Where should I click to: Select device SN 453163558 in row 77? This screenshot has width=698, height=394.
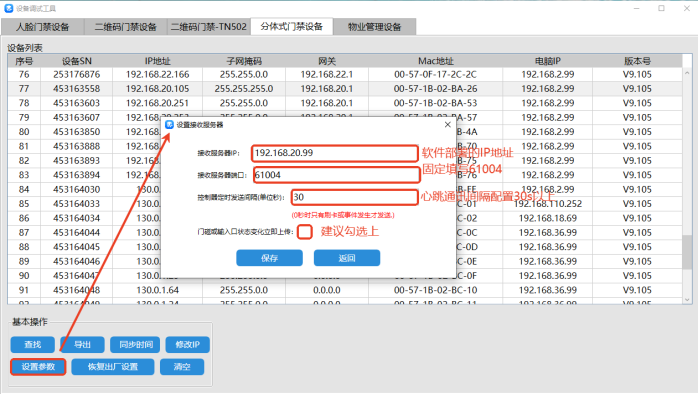77,89
